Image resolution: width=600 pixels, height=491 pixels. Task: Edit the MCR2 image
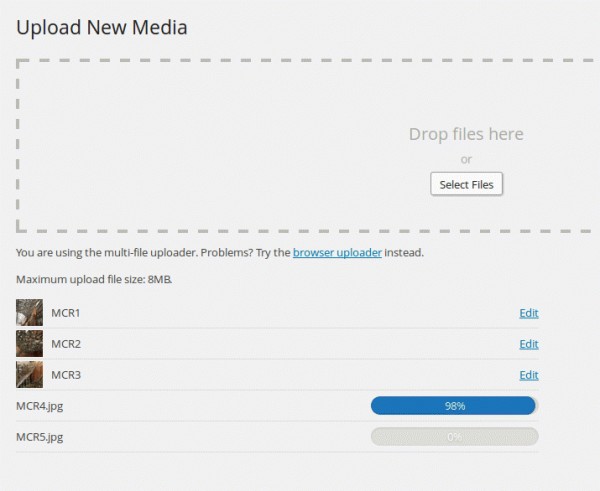pyautogui.click(x=529, y=344)
